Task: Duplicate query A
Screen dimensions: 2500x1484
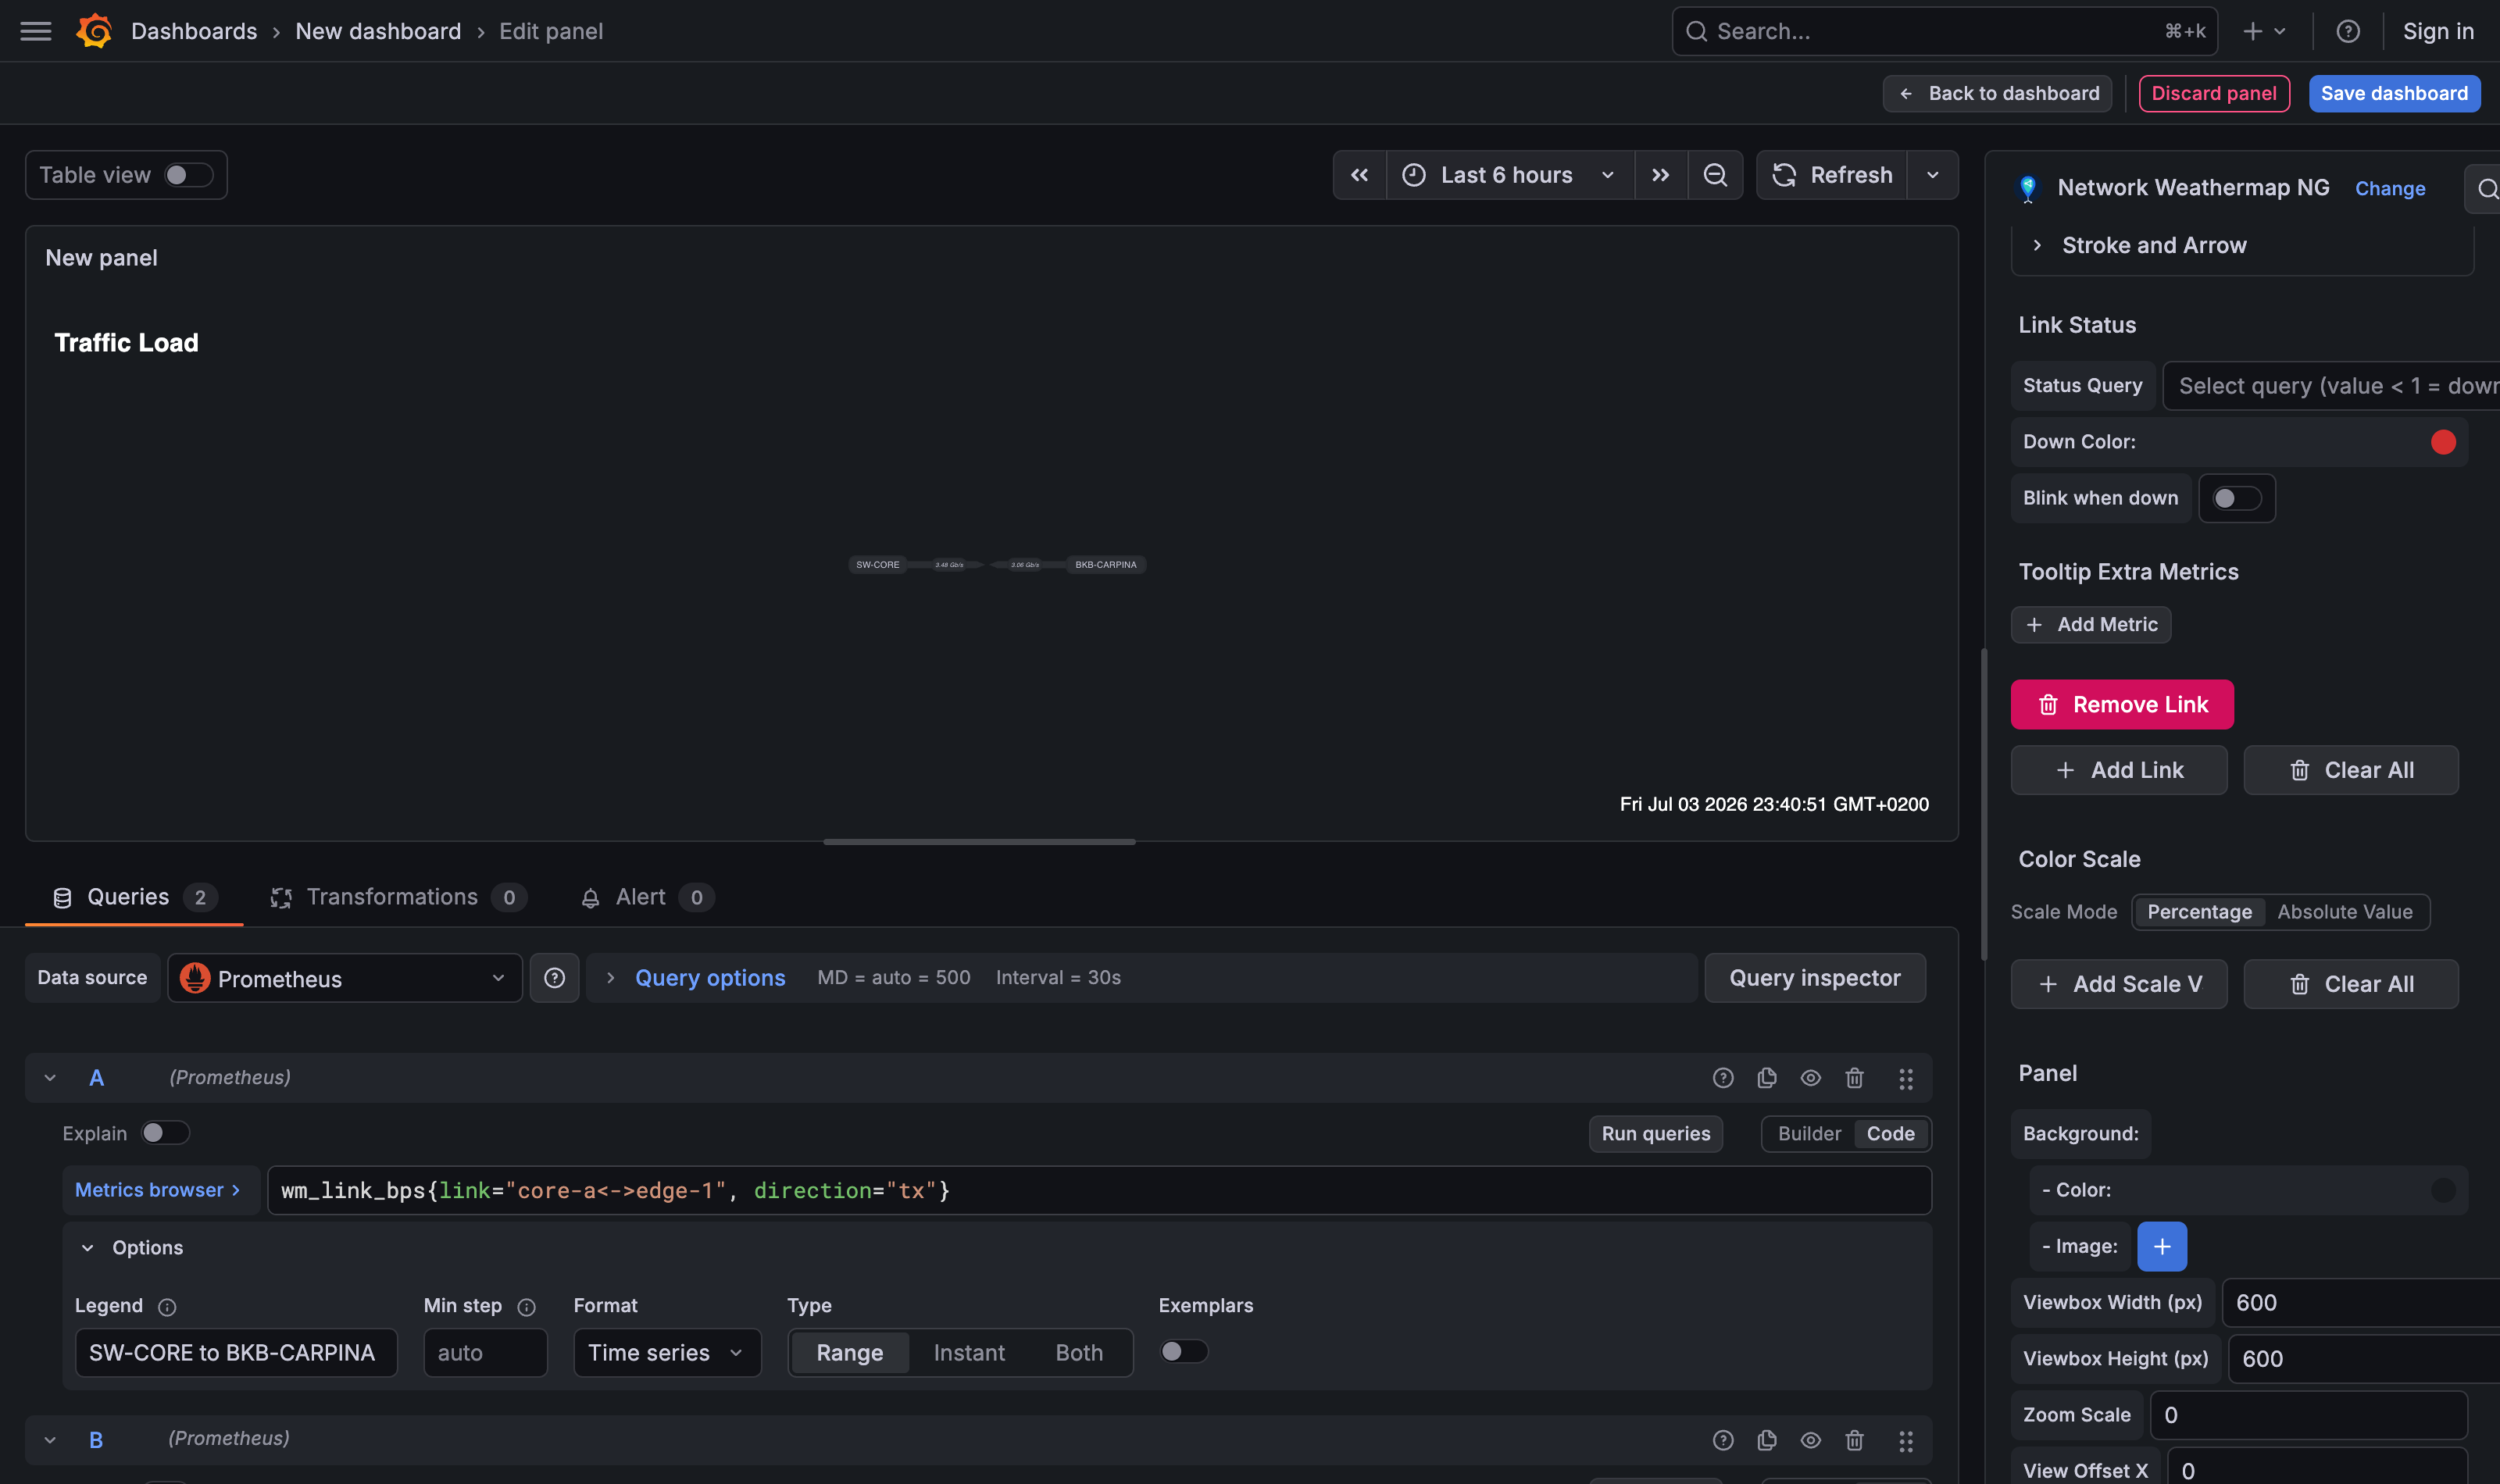Action: click(x=1766, y=1077)
